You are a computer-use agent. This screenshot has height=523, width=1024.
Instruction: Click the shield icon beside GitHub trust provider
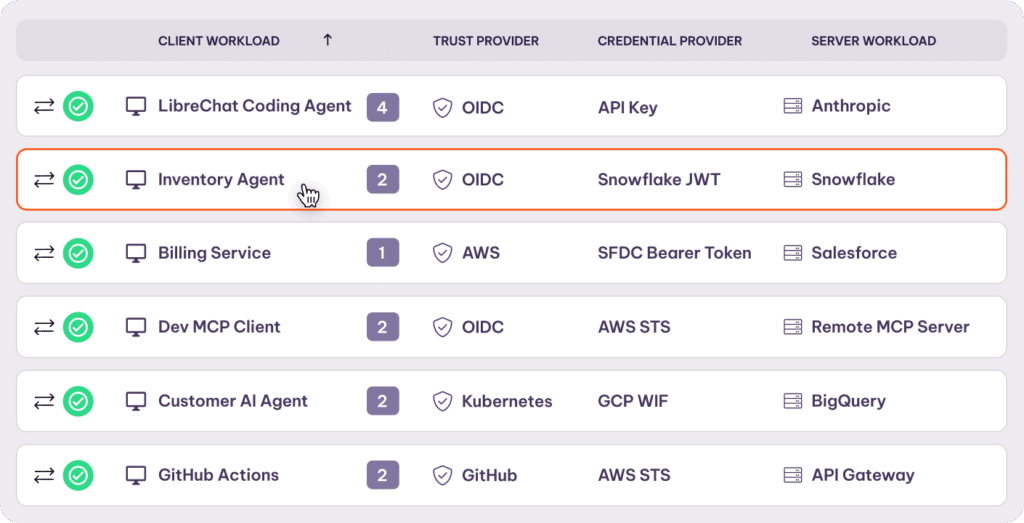[x=442, y=475]
